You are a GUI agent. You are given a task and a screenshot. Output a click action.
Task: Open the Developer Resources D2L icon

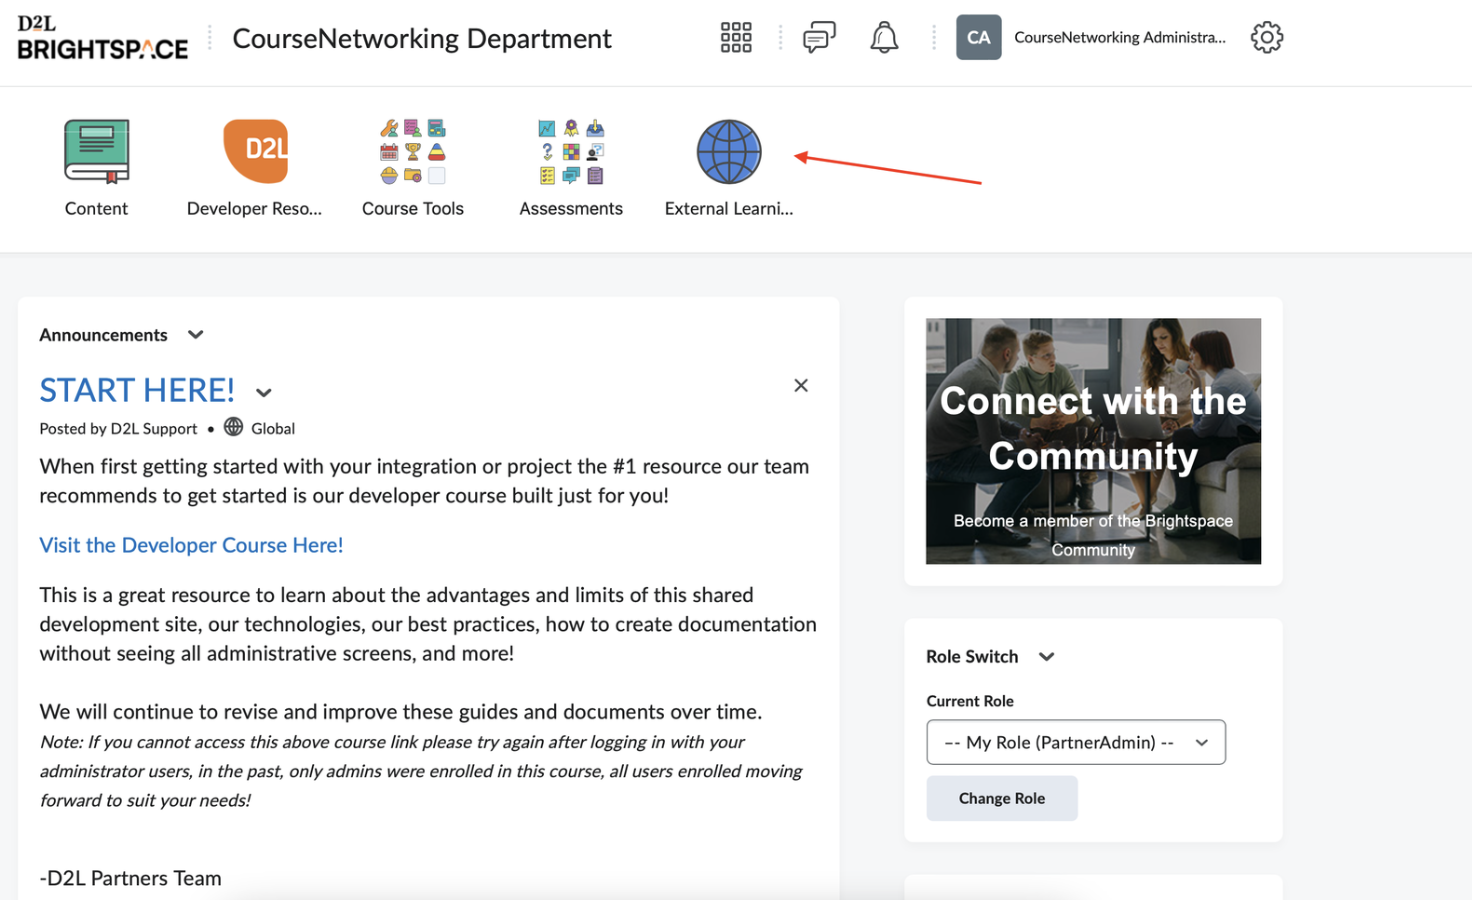point(254,152)
